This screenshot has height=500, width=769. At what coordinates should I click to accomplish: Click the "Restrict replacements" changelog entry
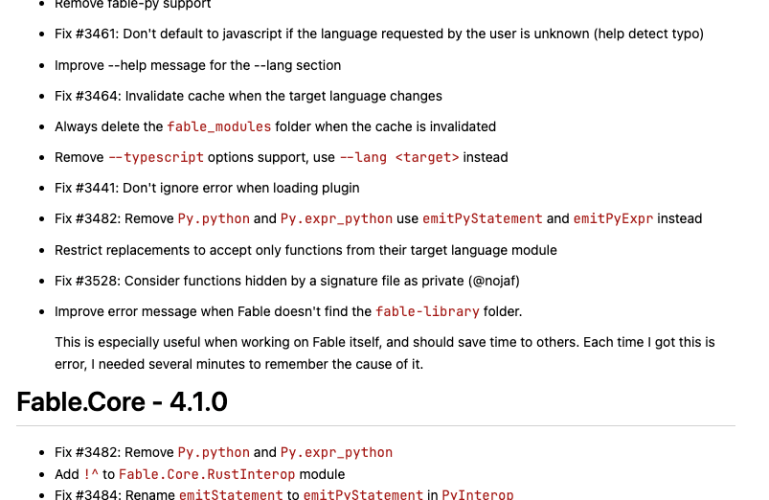pyautogui.click(x=305, y=250)
